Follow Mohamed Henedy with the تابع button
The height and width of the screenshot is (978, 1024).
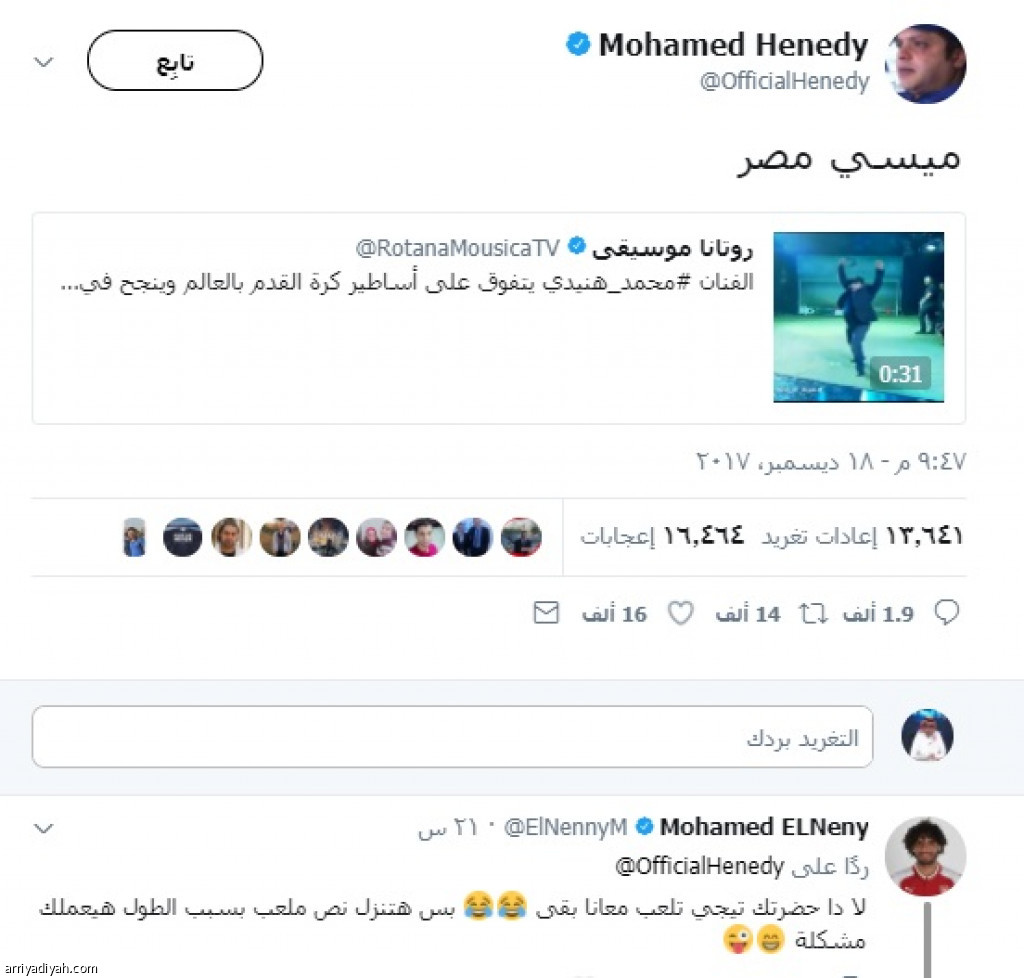[175, 60]
